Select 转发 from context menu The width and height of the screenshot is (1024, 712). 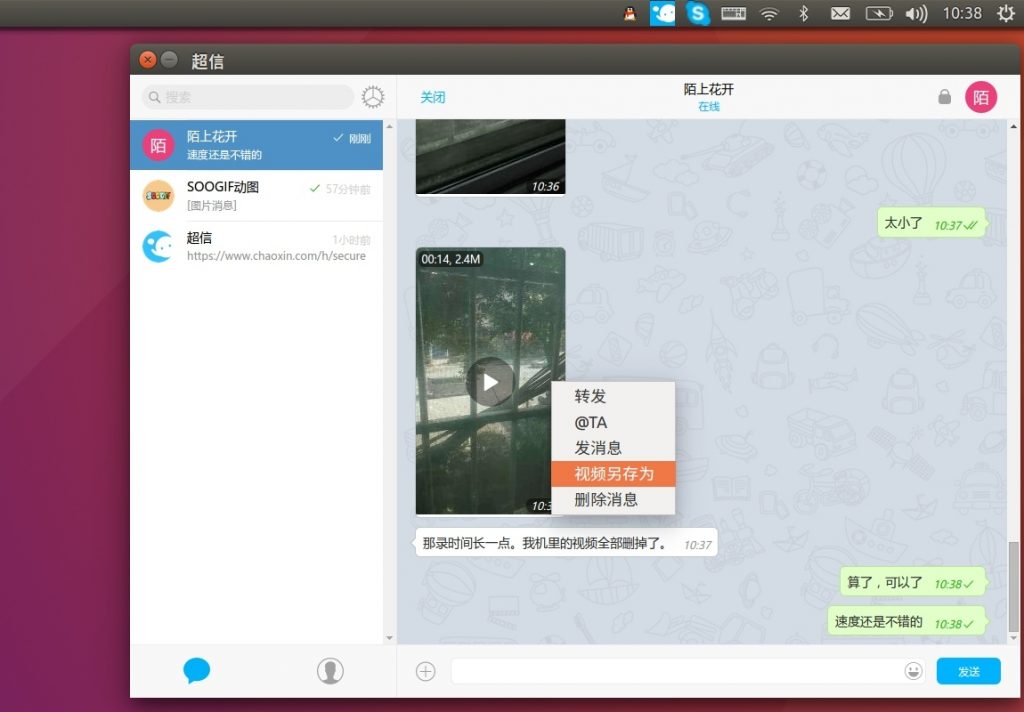pos(591,396)
